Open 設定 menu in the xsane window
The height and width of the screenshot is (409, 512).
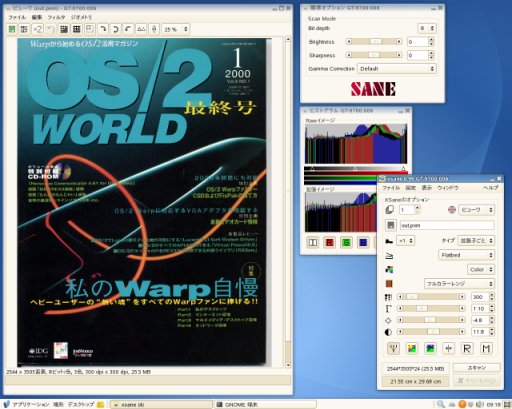point(410,188)
